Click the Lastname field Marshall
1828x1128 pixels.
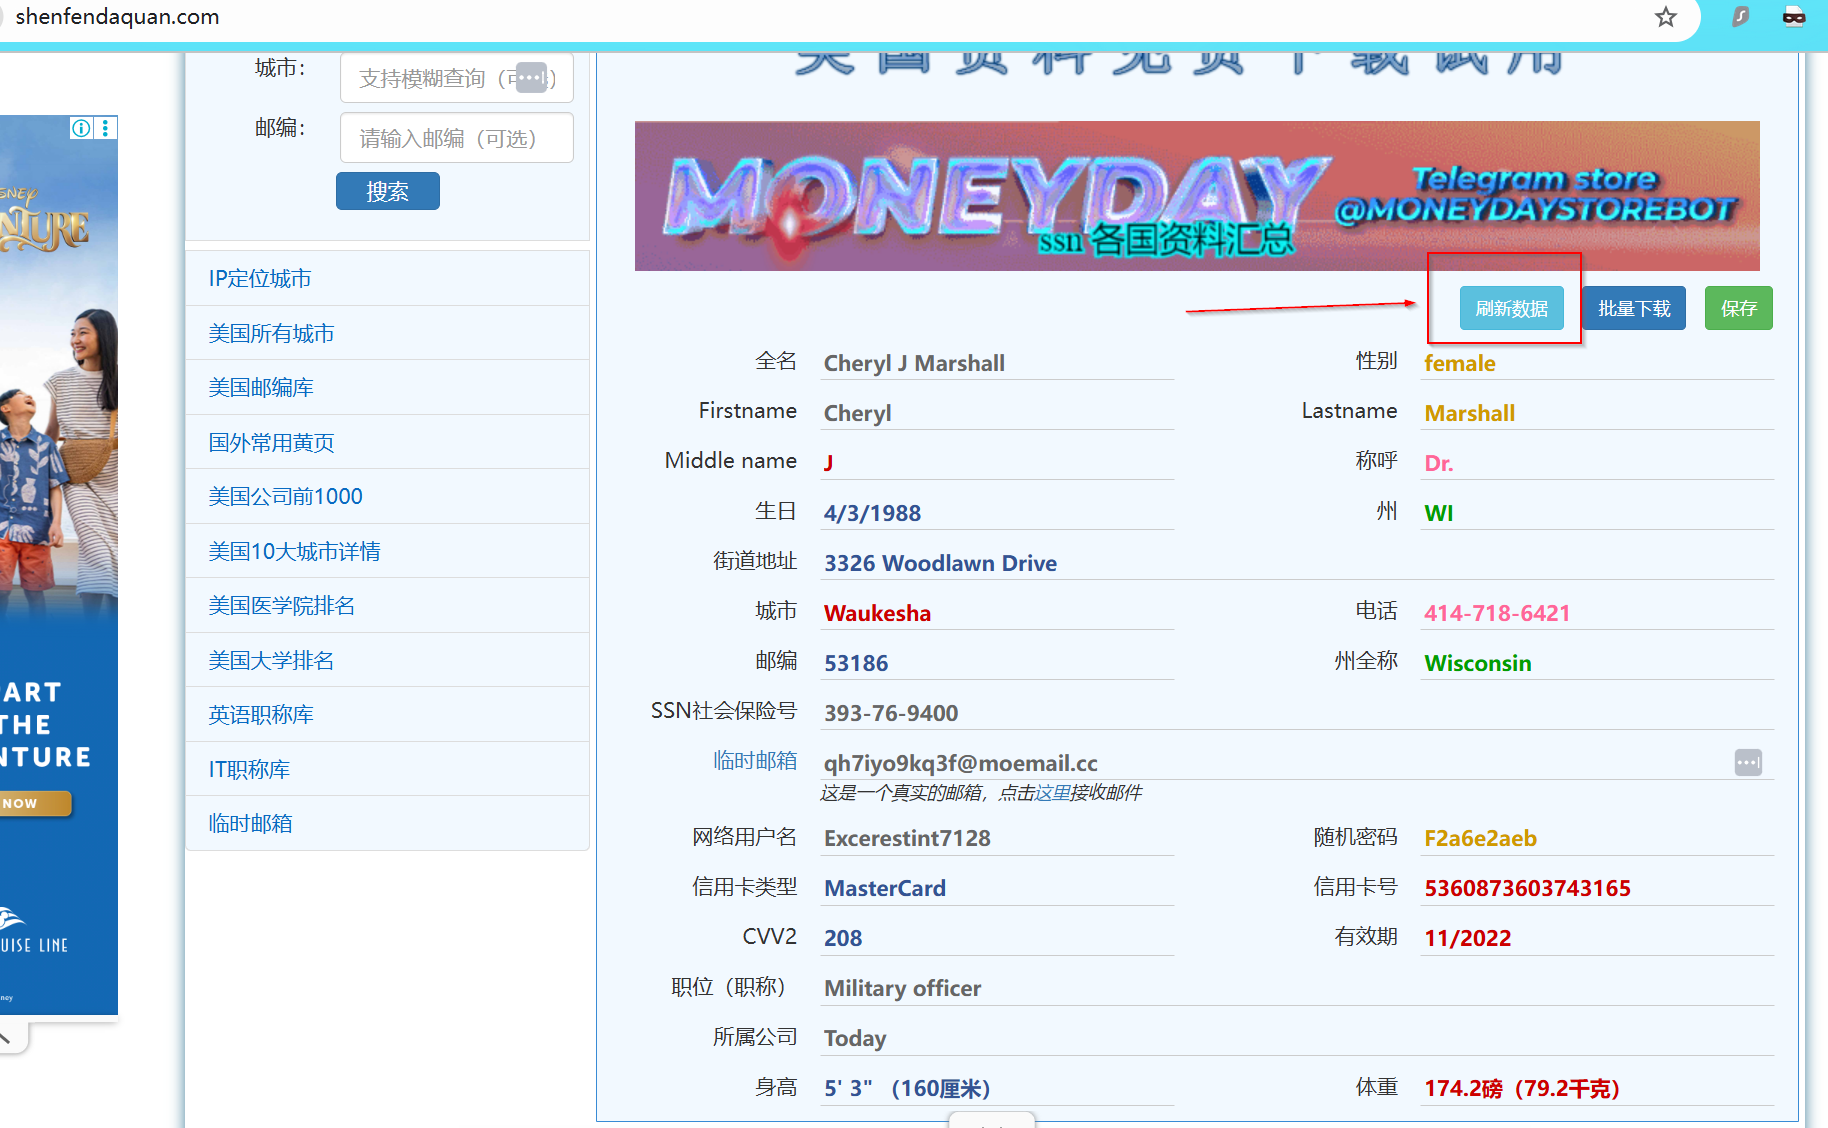(x=1597, y=413)
